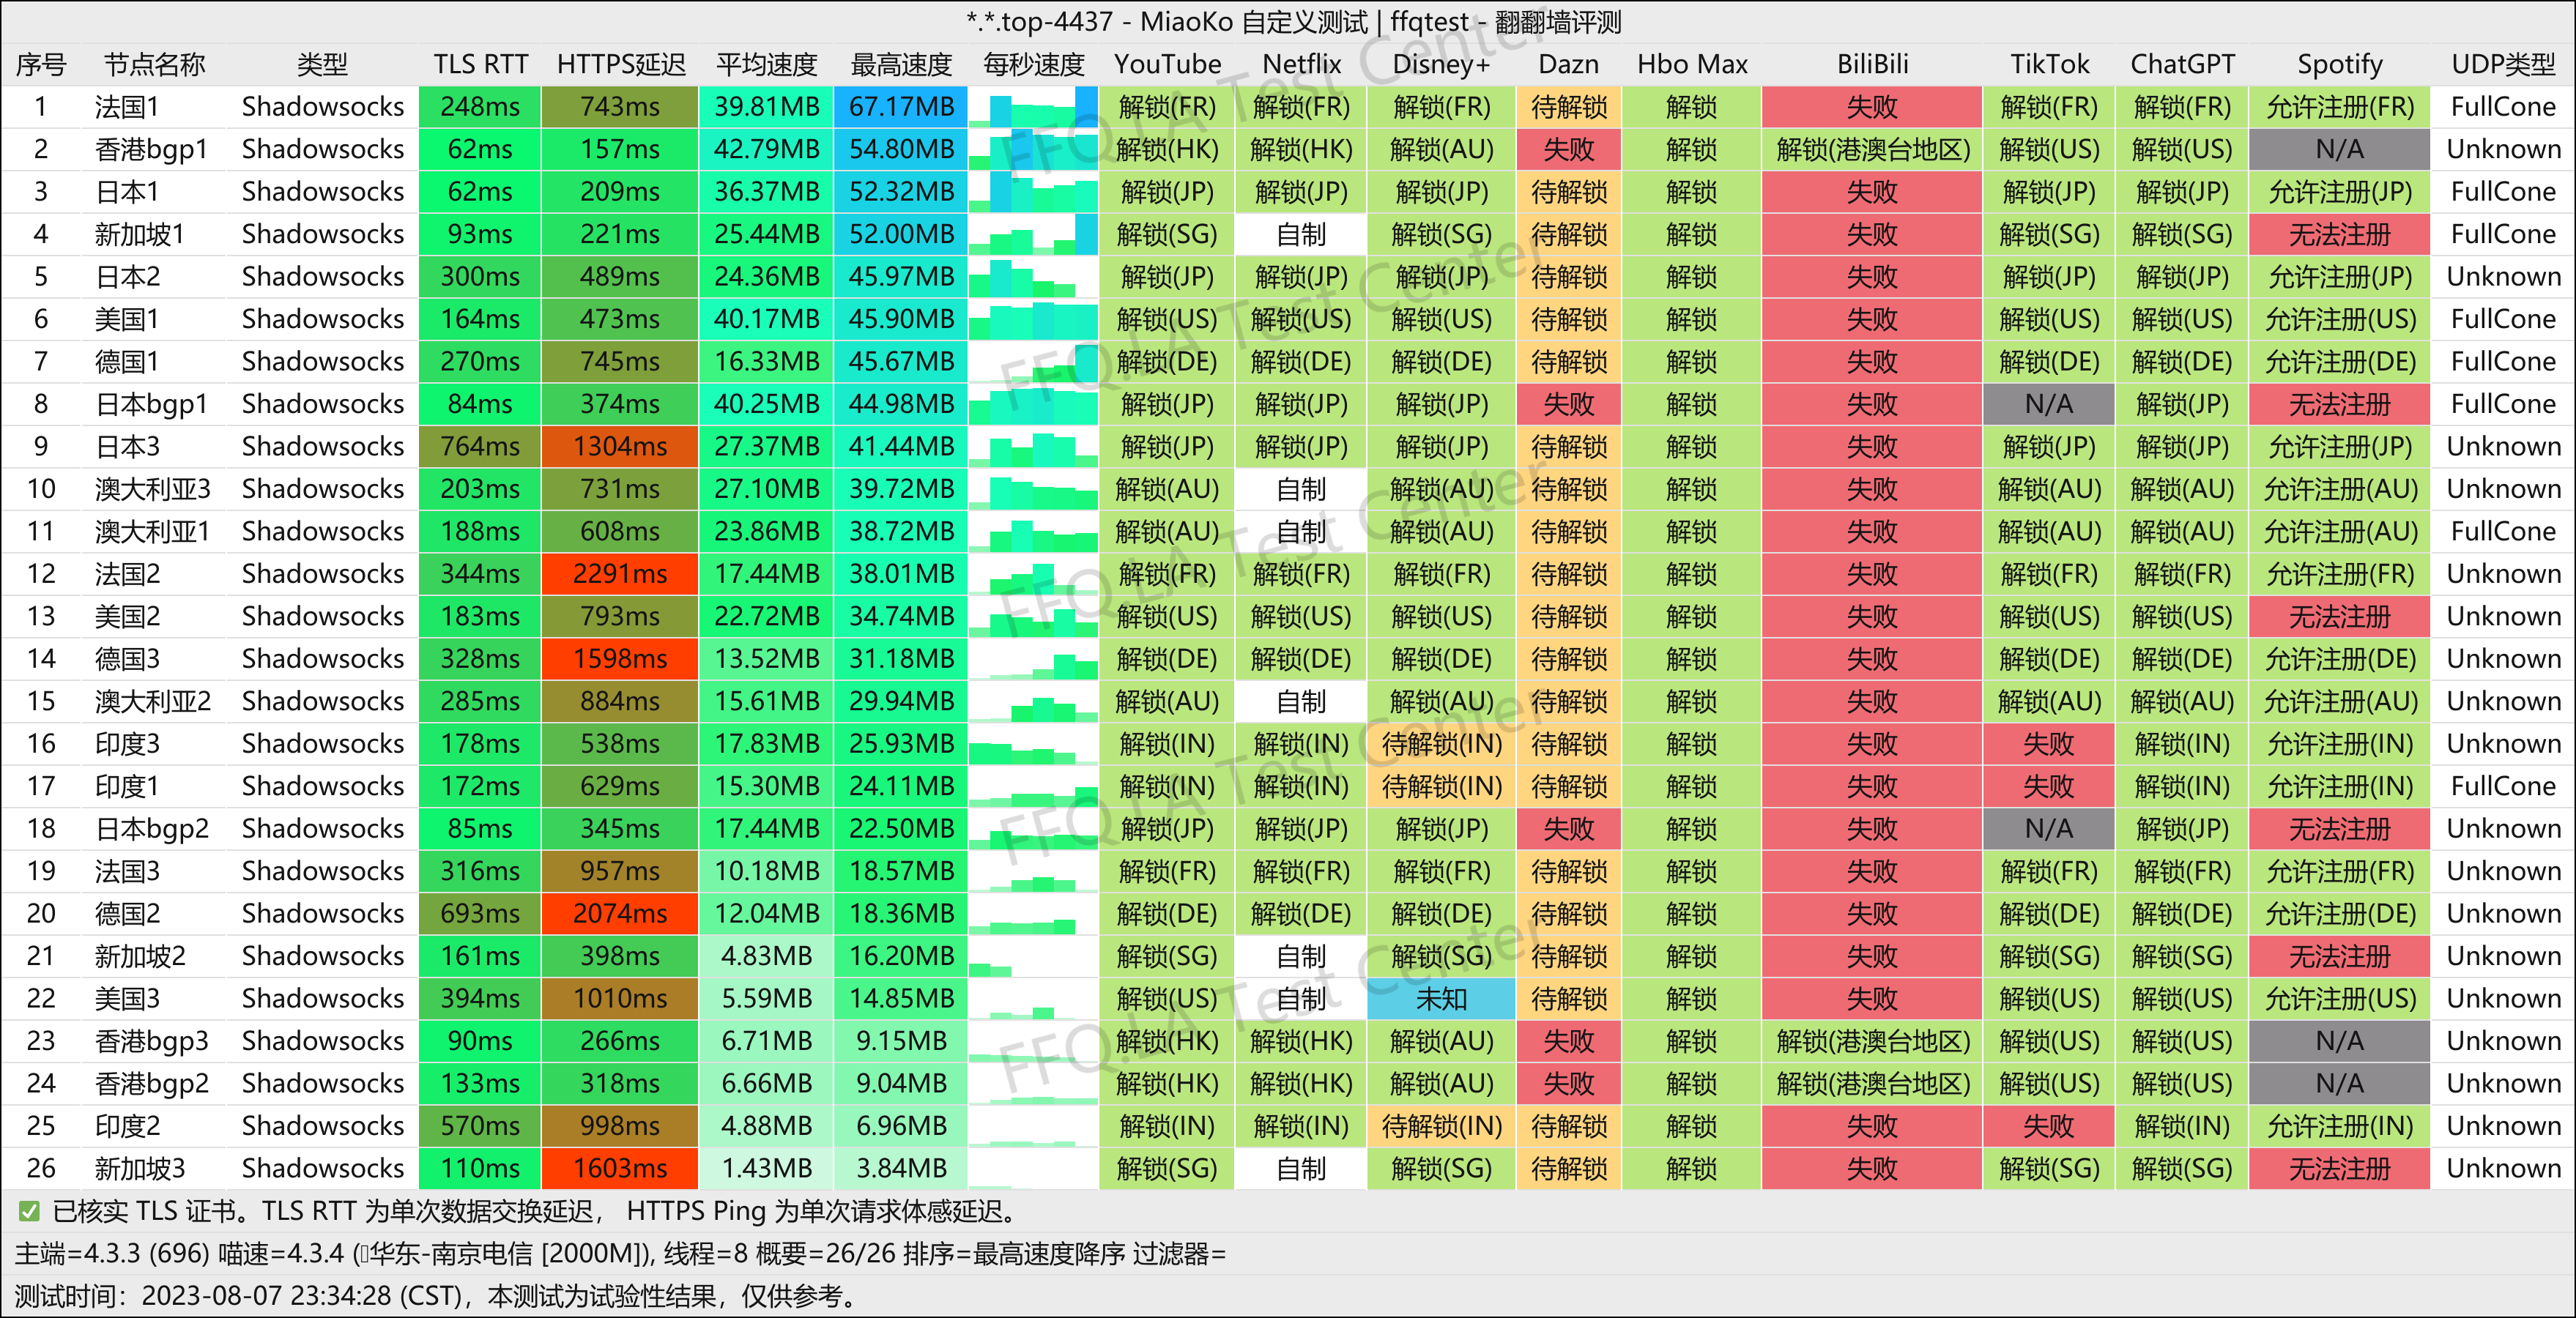Click the 序号 column header
This screenshot has width=2576, height=1318.
[x=41, y=64]
